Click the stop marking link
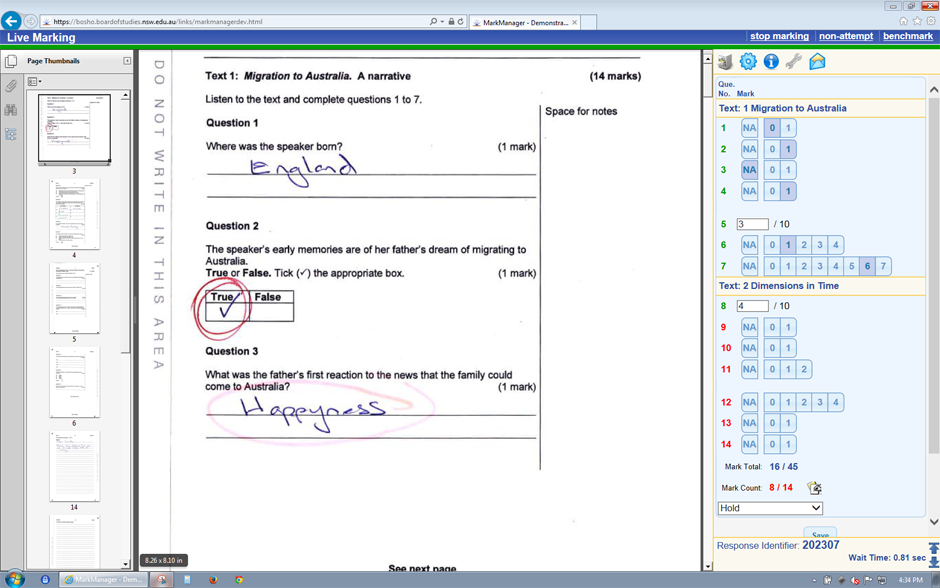Screen dimensions: 940x588 click(x=779, y=36)
